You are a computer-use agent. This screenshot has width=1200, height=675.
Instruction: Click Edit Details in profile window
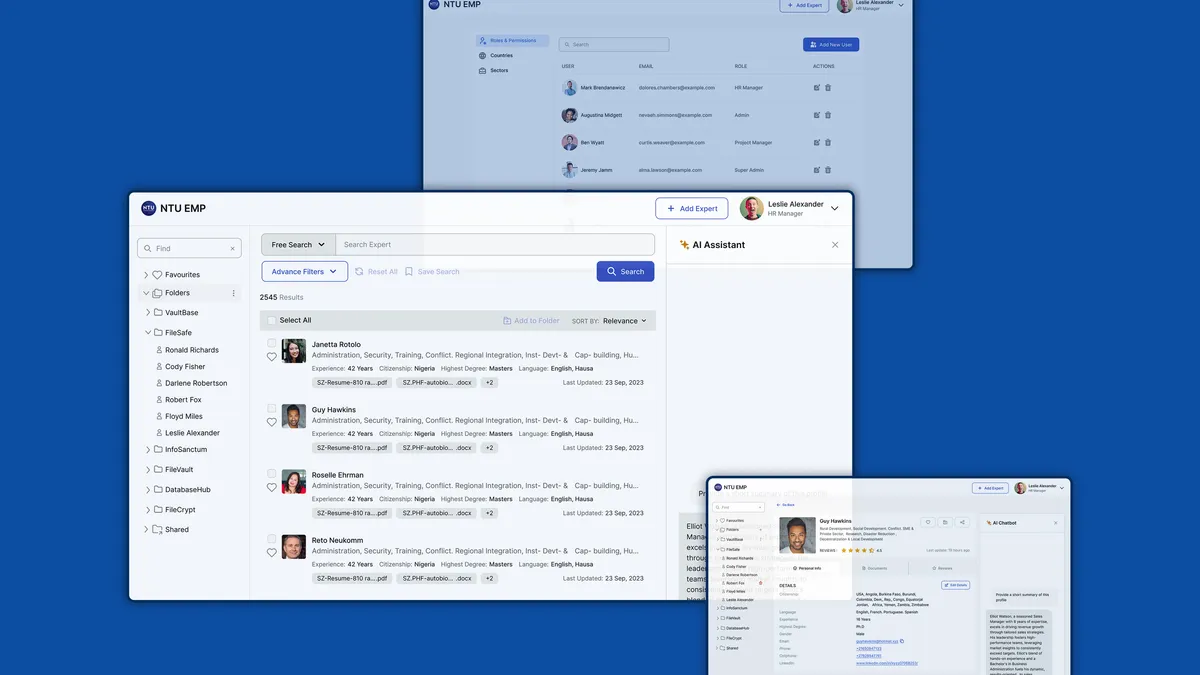(955, 585)
